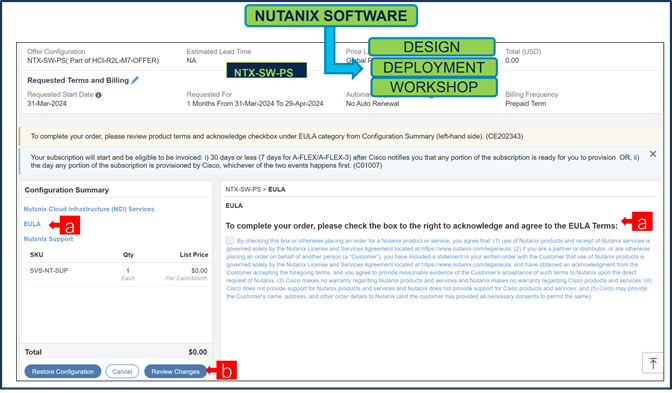Screen dimensions: 672x393
Task: Click the $0.00 list price for SVS-NT-SUP
Action: coord(199,271)
